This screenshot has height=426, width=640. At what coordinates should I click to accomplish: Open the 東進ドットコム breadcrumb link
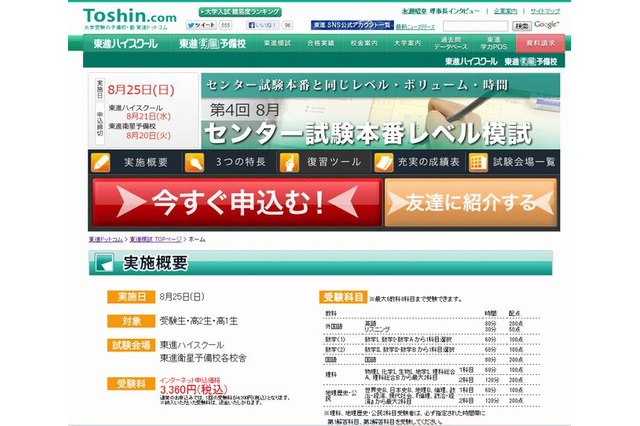tap(106, 240)
